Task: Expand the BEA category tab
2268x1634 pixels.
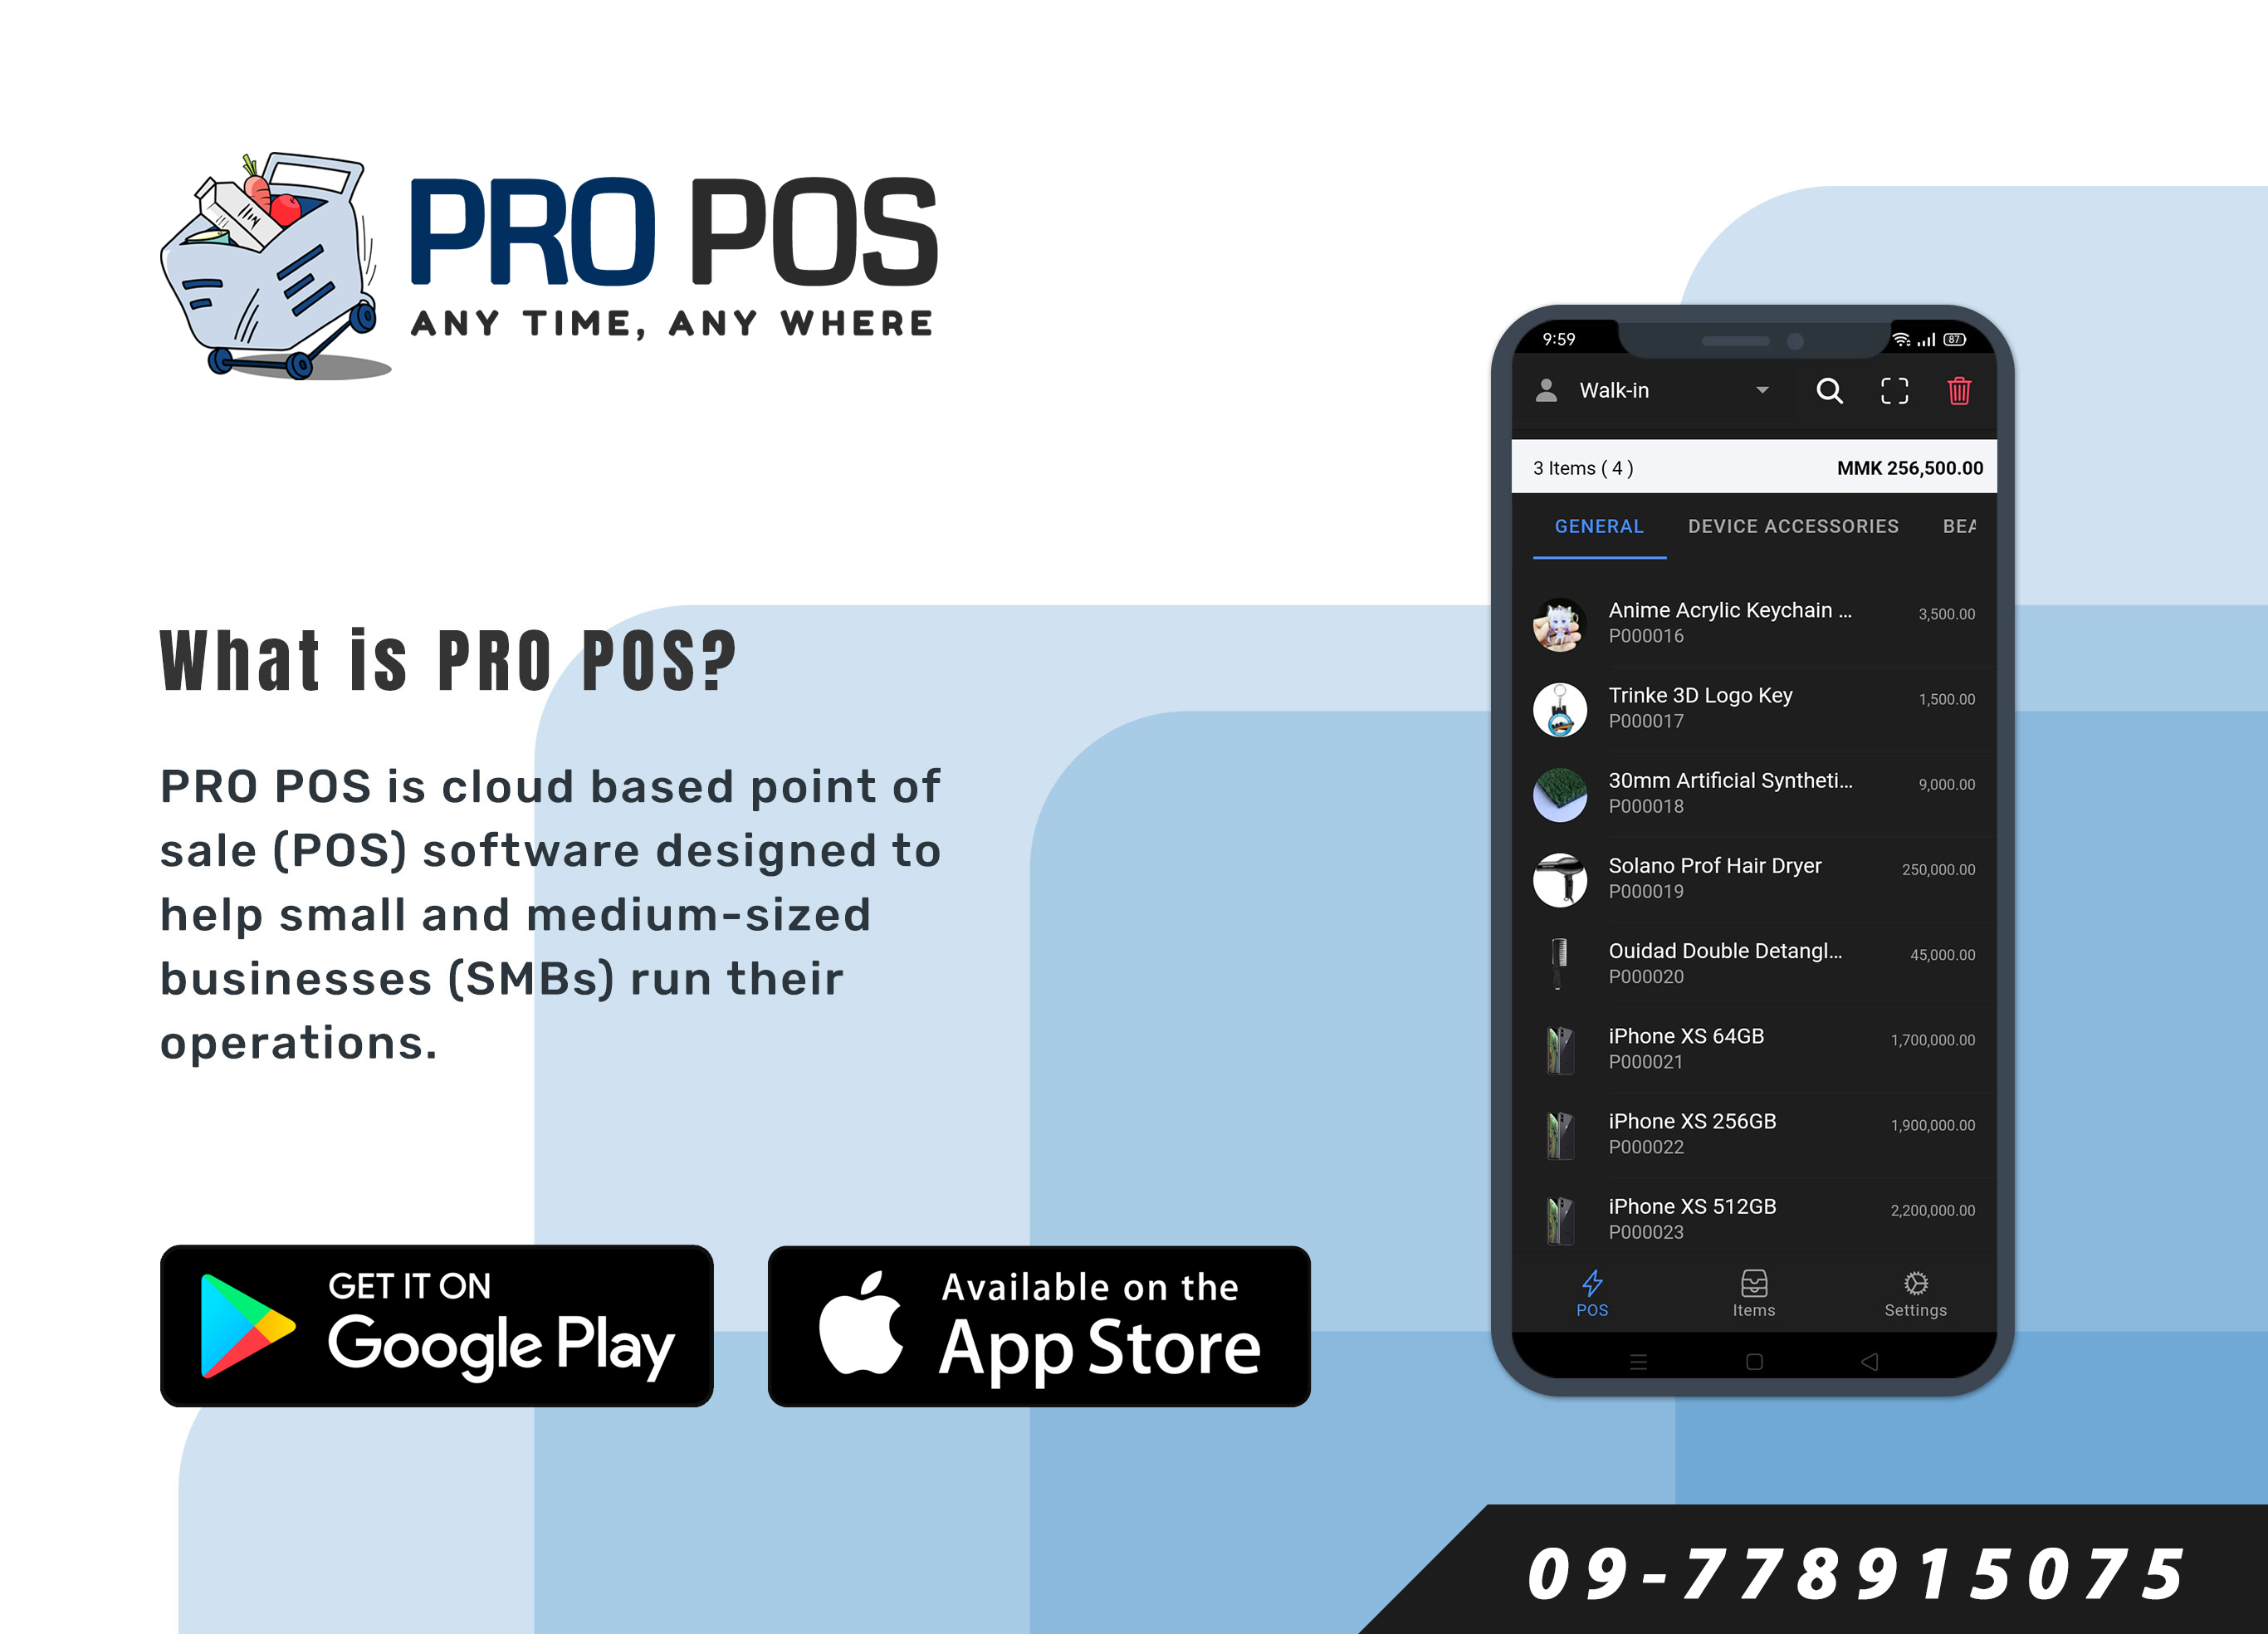Action: click(x=1965, y=526)
